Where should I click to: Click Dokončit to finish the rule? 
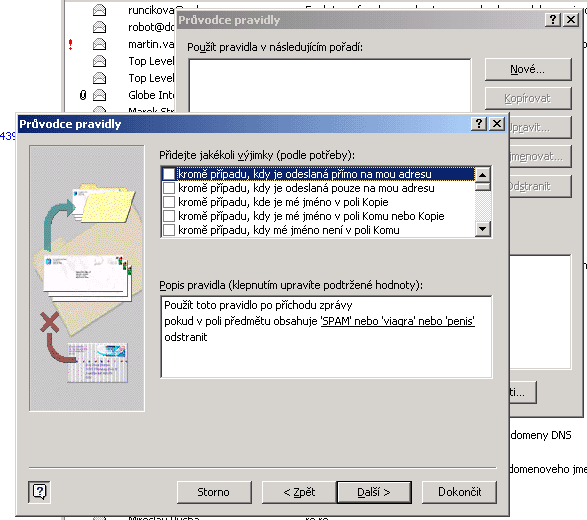[x=459, y=492]
